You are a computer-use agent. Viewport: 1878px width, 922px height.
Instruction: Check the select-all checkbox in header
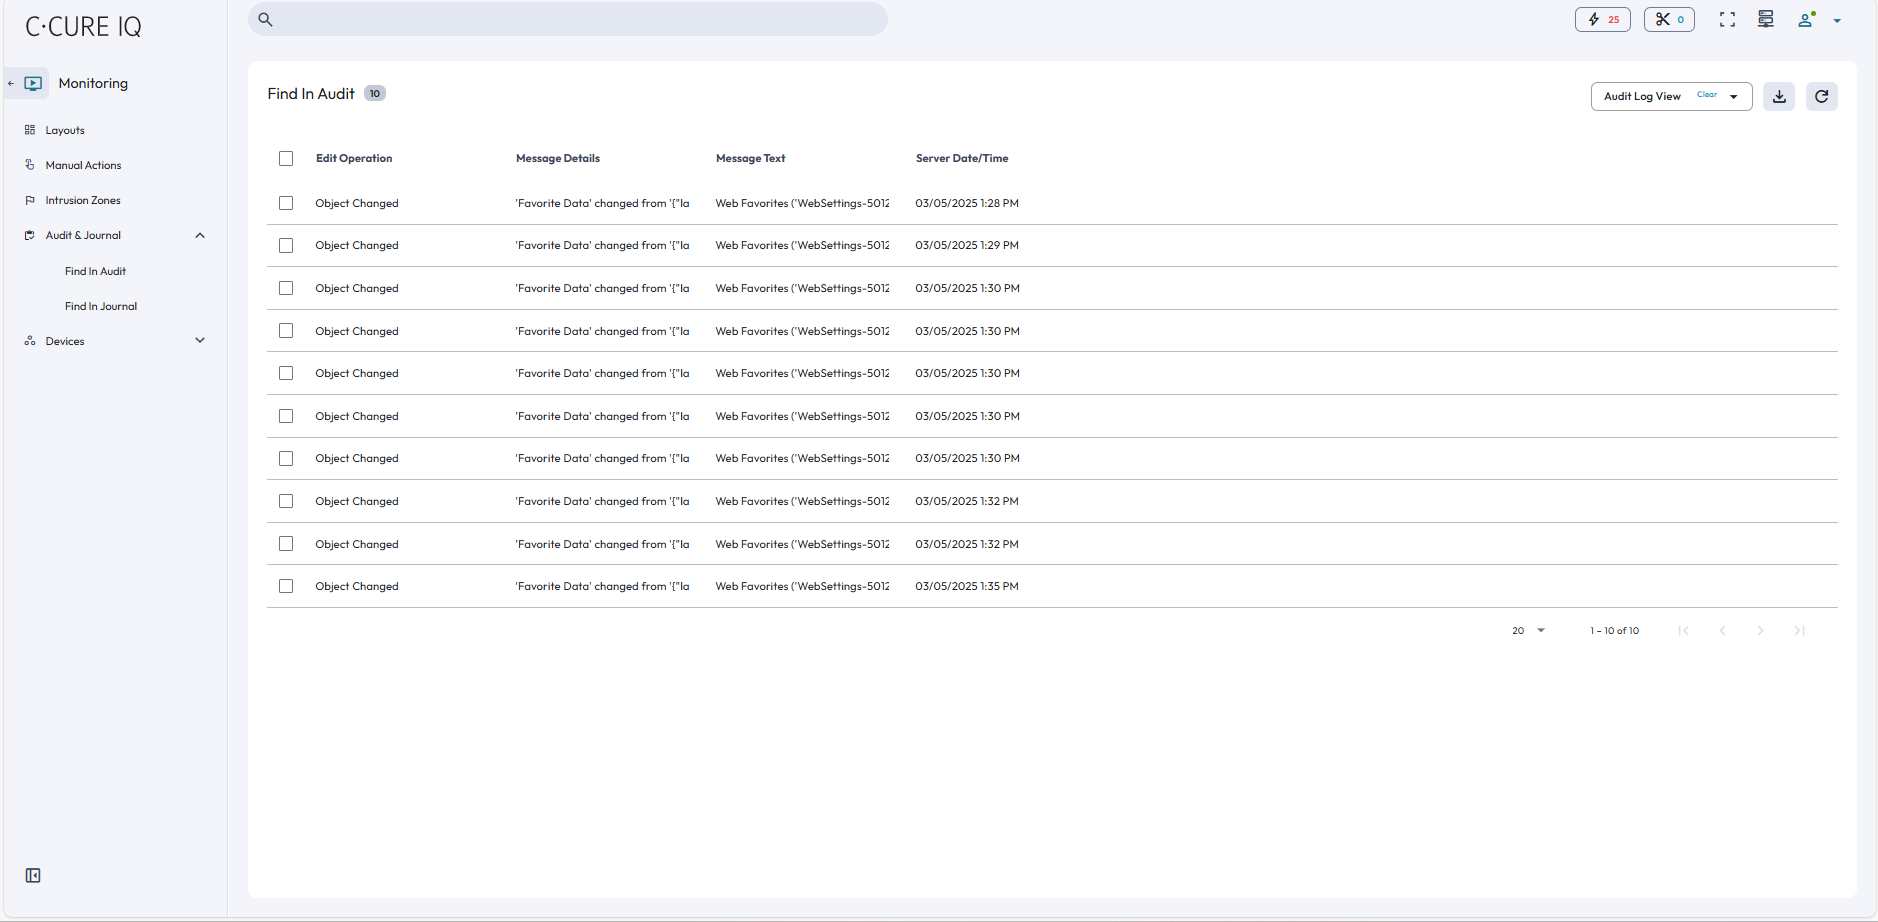[286, 159]
